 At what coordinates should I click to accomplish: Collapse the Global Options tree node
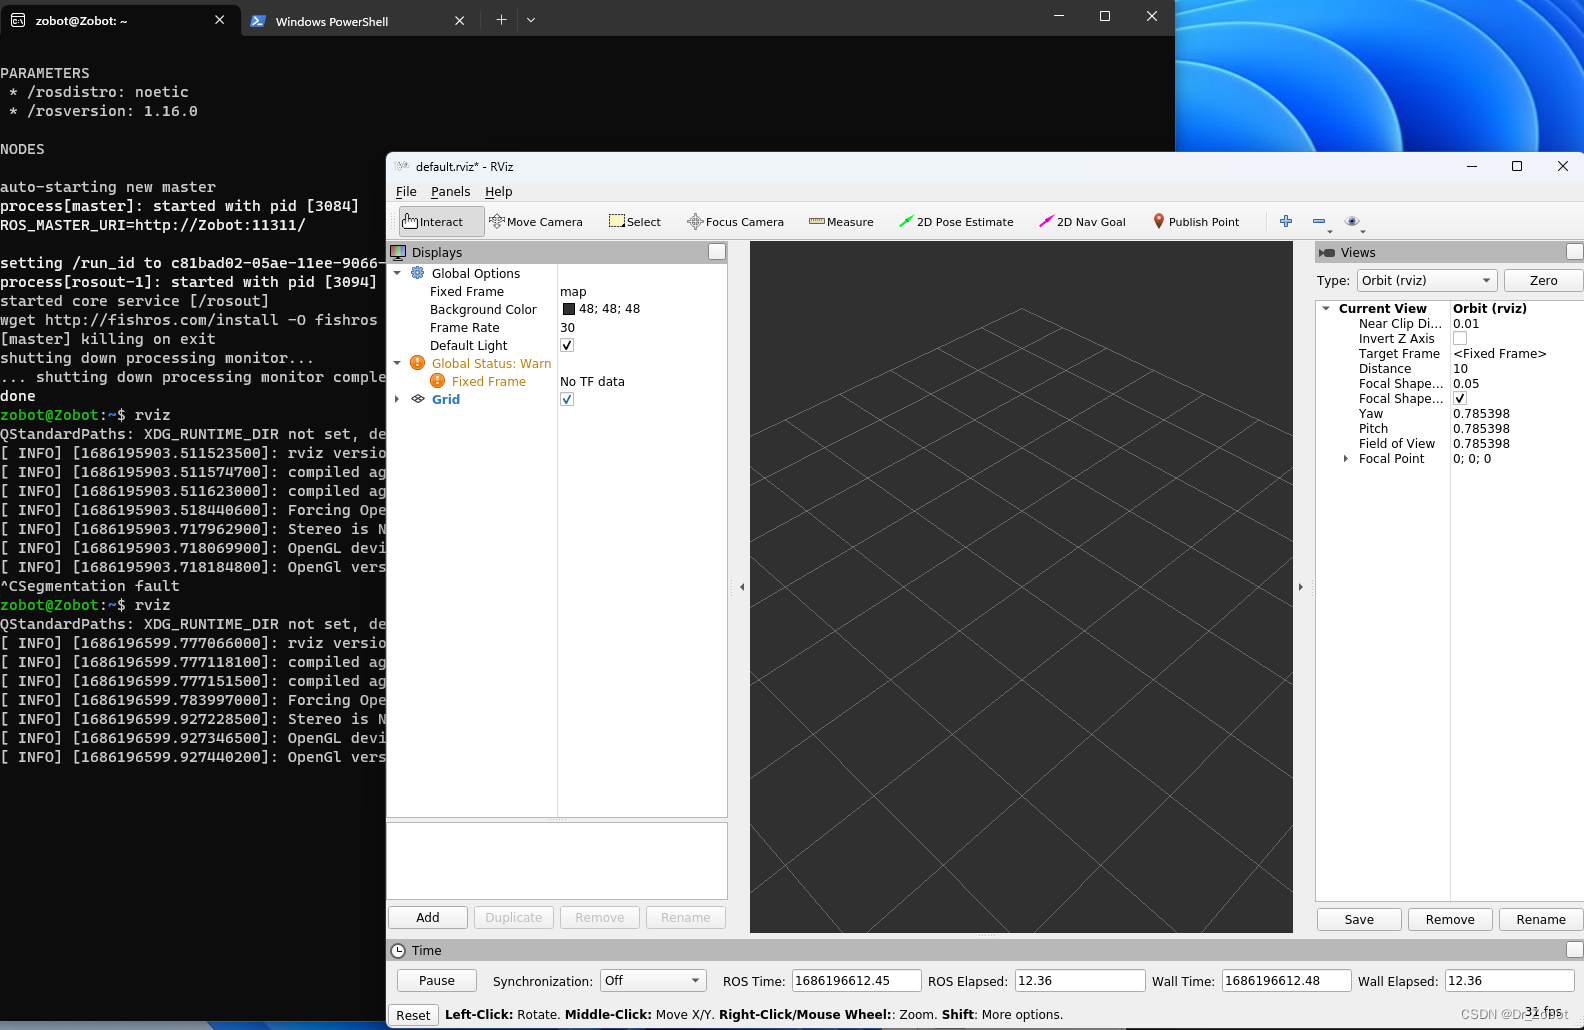pyautogui.click(x=397, y=273)
